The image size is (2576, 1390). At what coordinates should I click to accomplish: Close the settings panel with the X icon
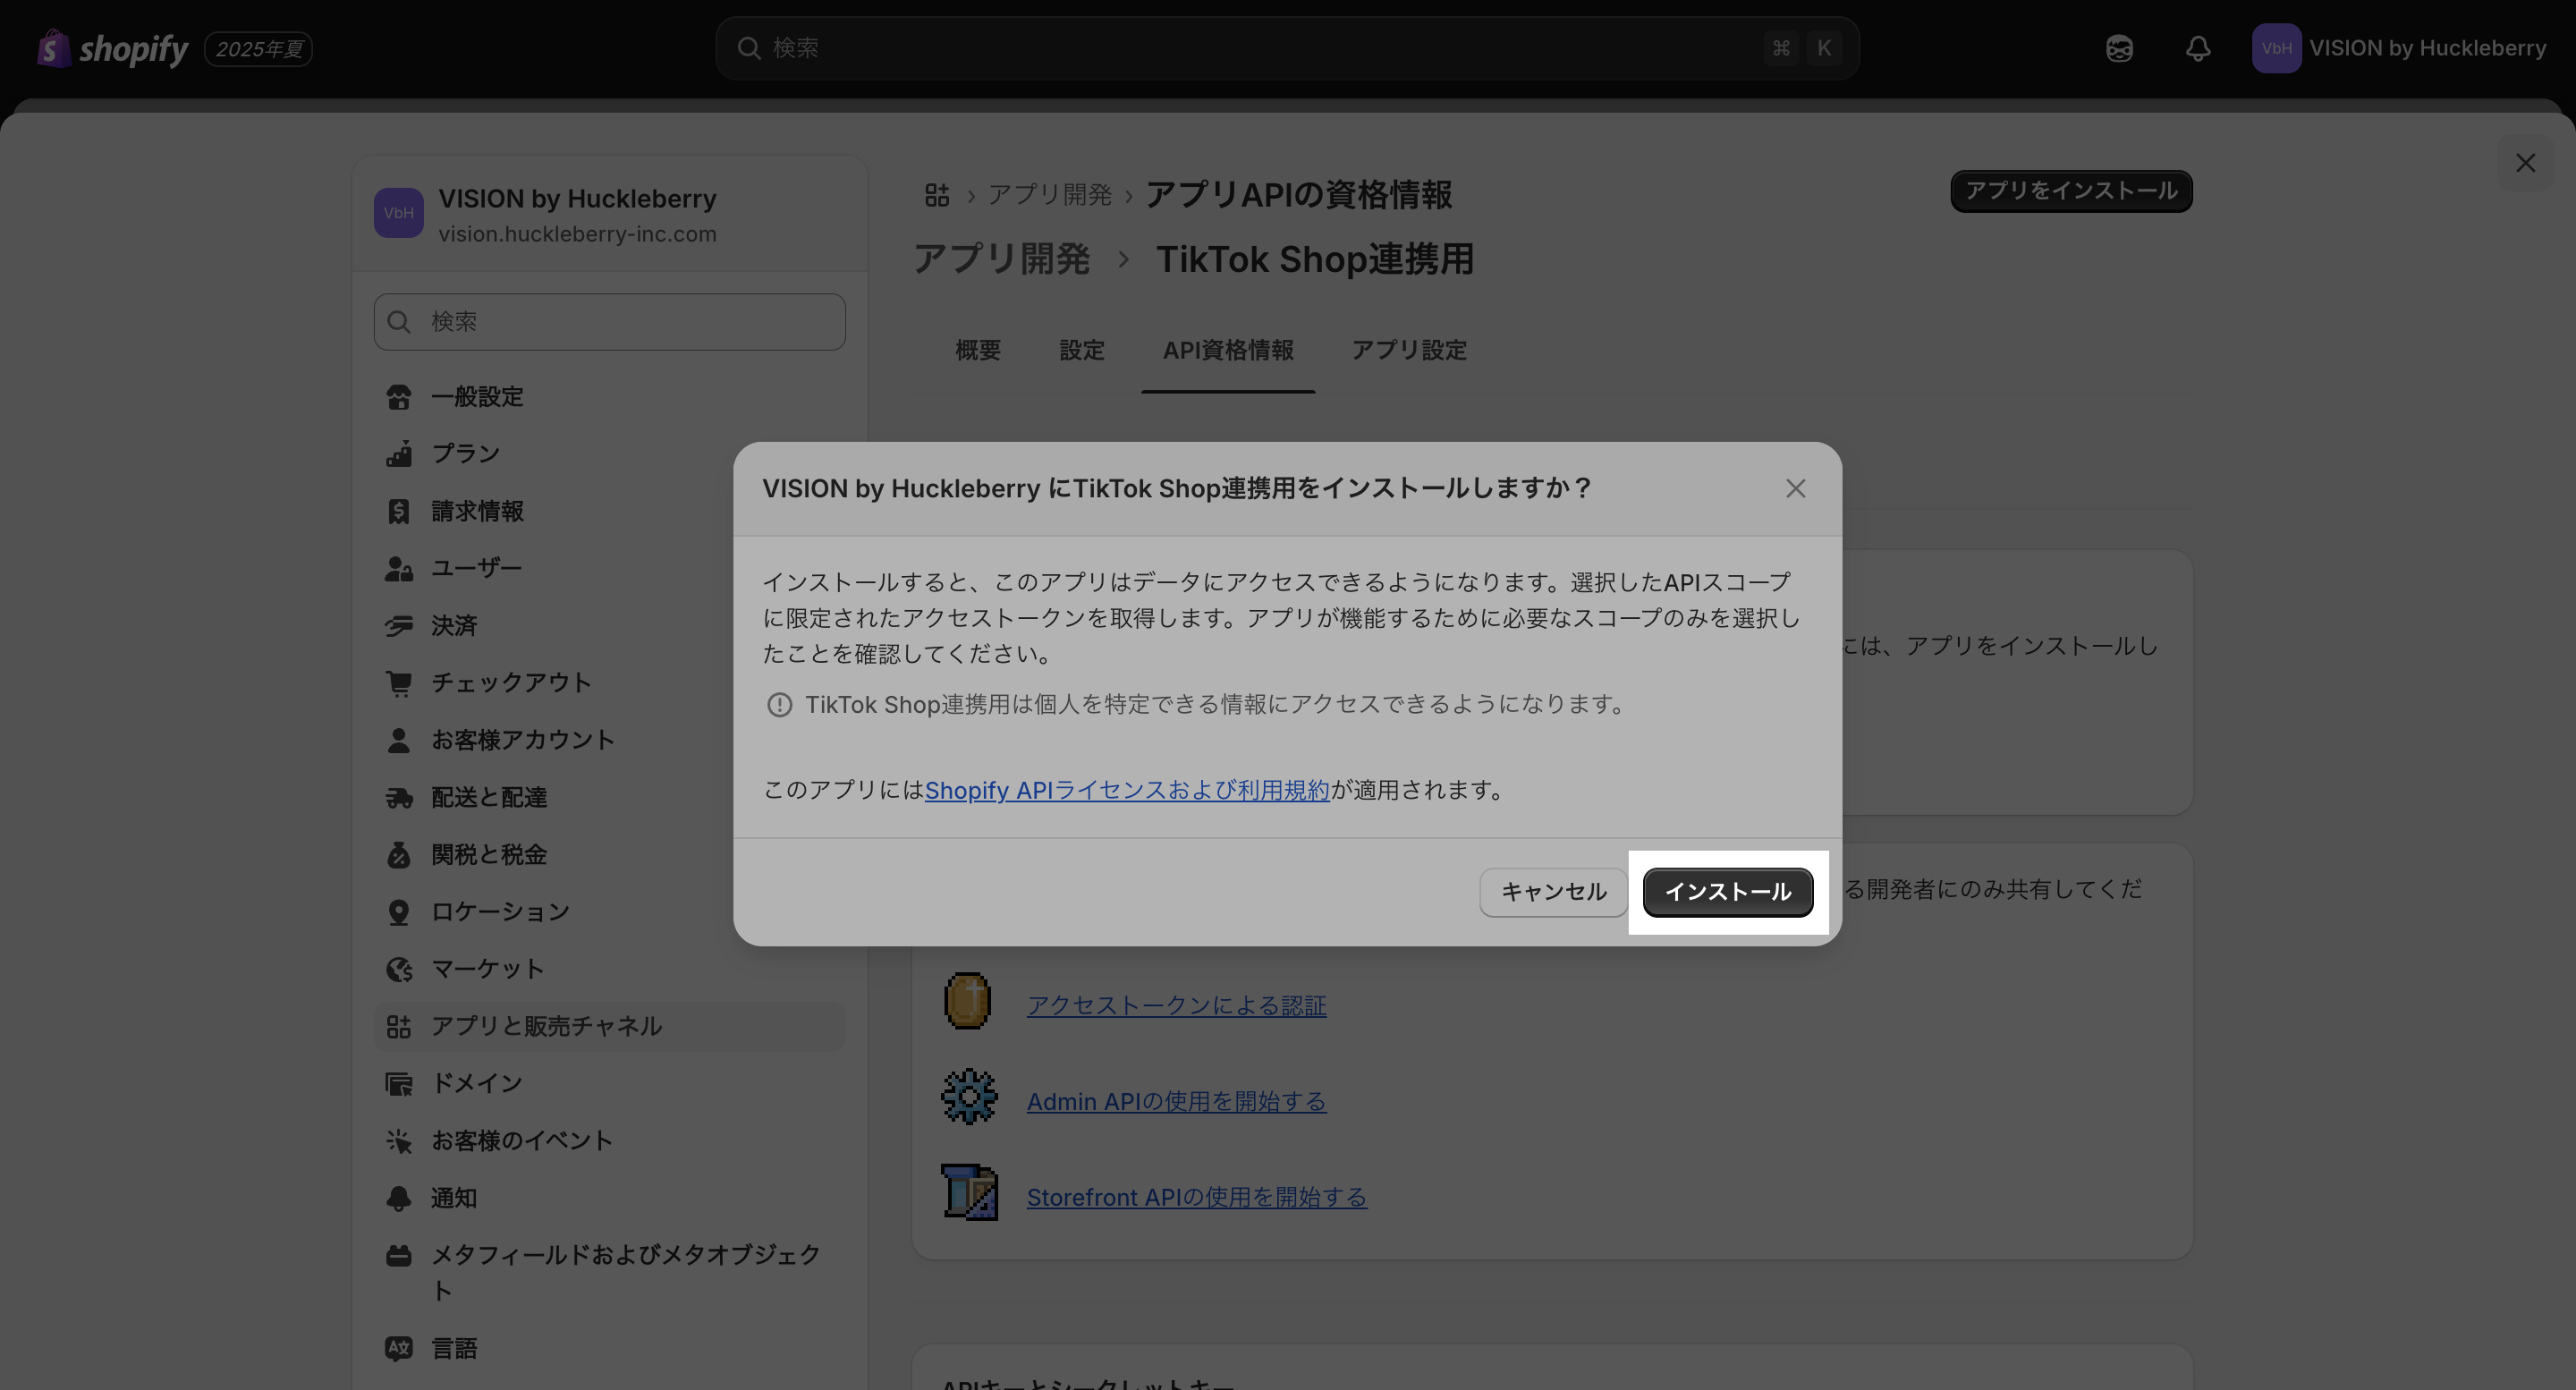[x=2525, y=163]
